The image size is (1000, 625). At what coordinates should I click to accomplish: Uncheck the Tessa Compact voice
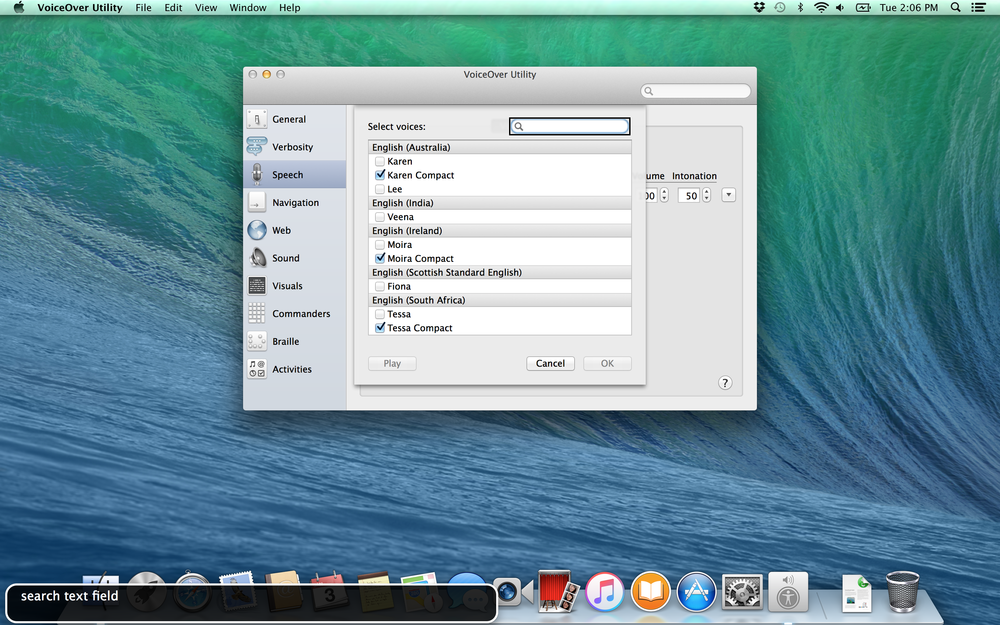click(x=380, y=328)
